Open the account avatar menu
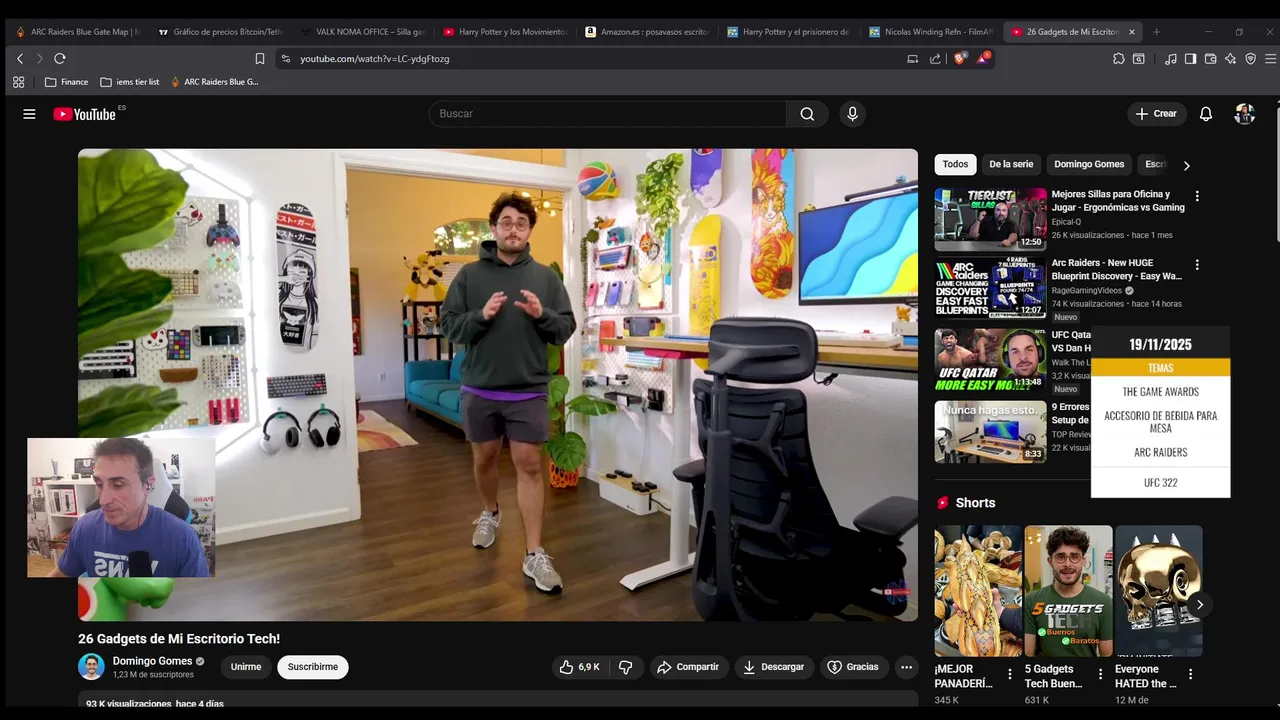Viewport: 1280px width, 720px height. pyautogui.click(x=1244, y=114)
